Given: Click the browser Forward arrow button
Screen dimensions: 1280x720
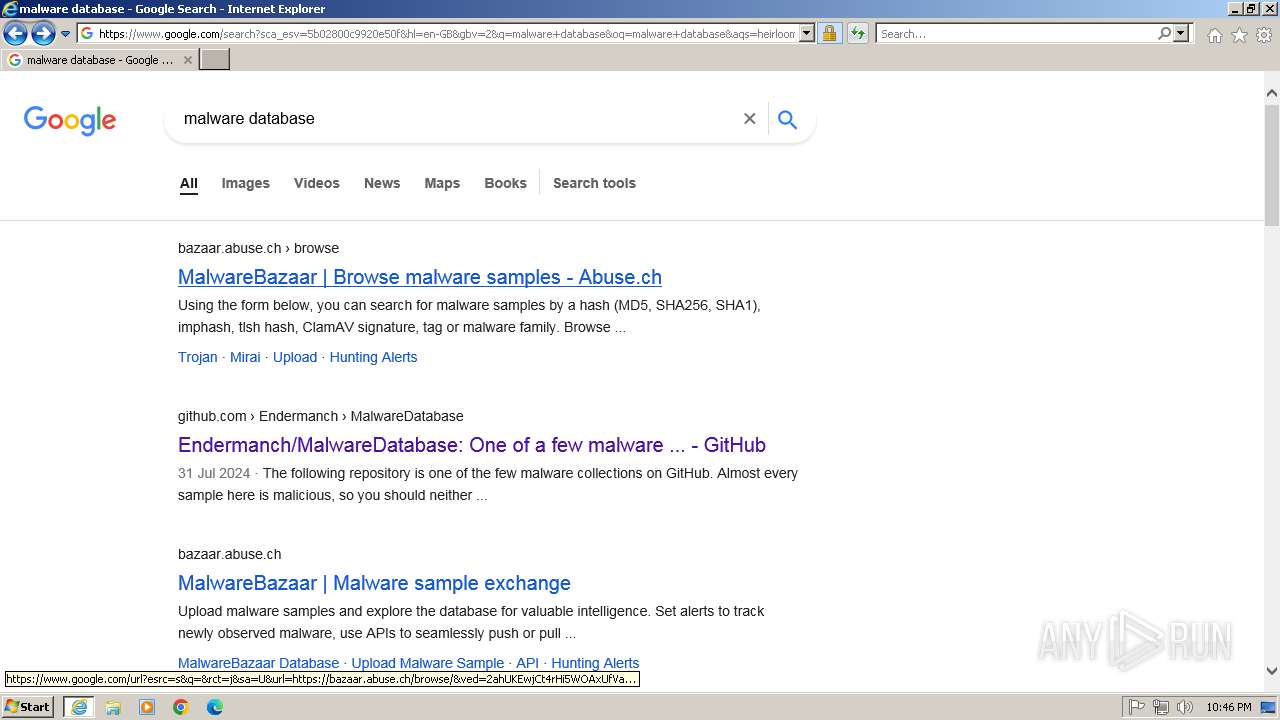Looking at the screenshot, I should (x=43, y=34).
